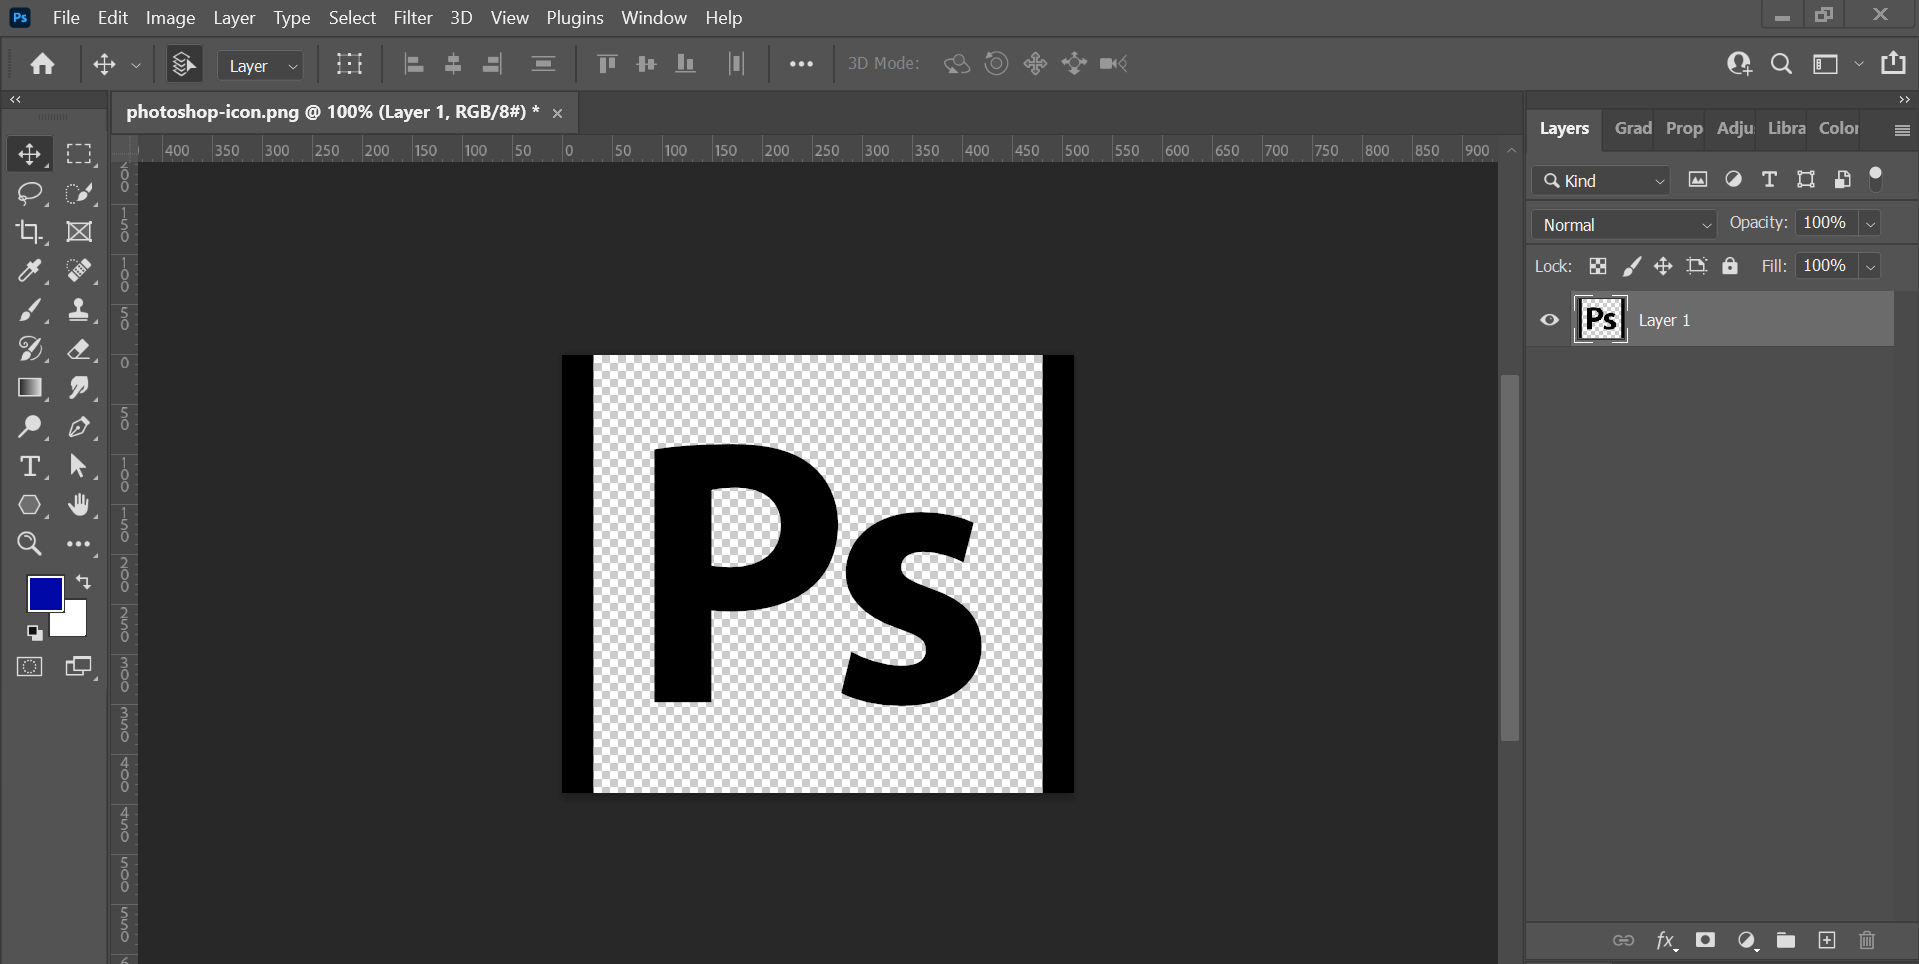Open the Filter menu
The image size is (1919, 964).
(x=412, y=18)
